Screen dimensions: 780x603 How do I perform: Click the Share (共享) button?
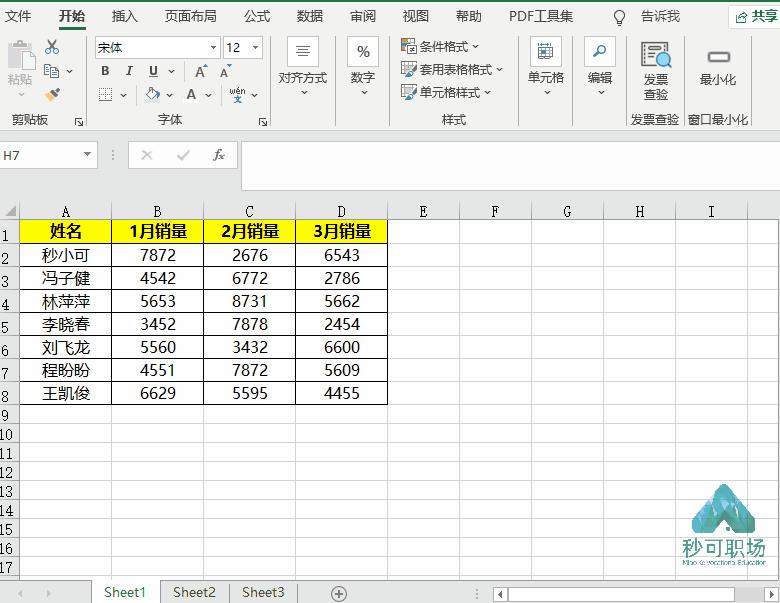(x=756, y=17)
